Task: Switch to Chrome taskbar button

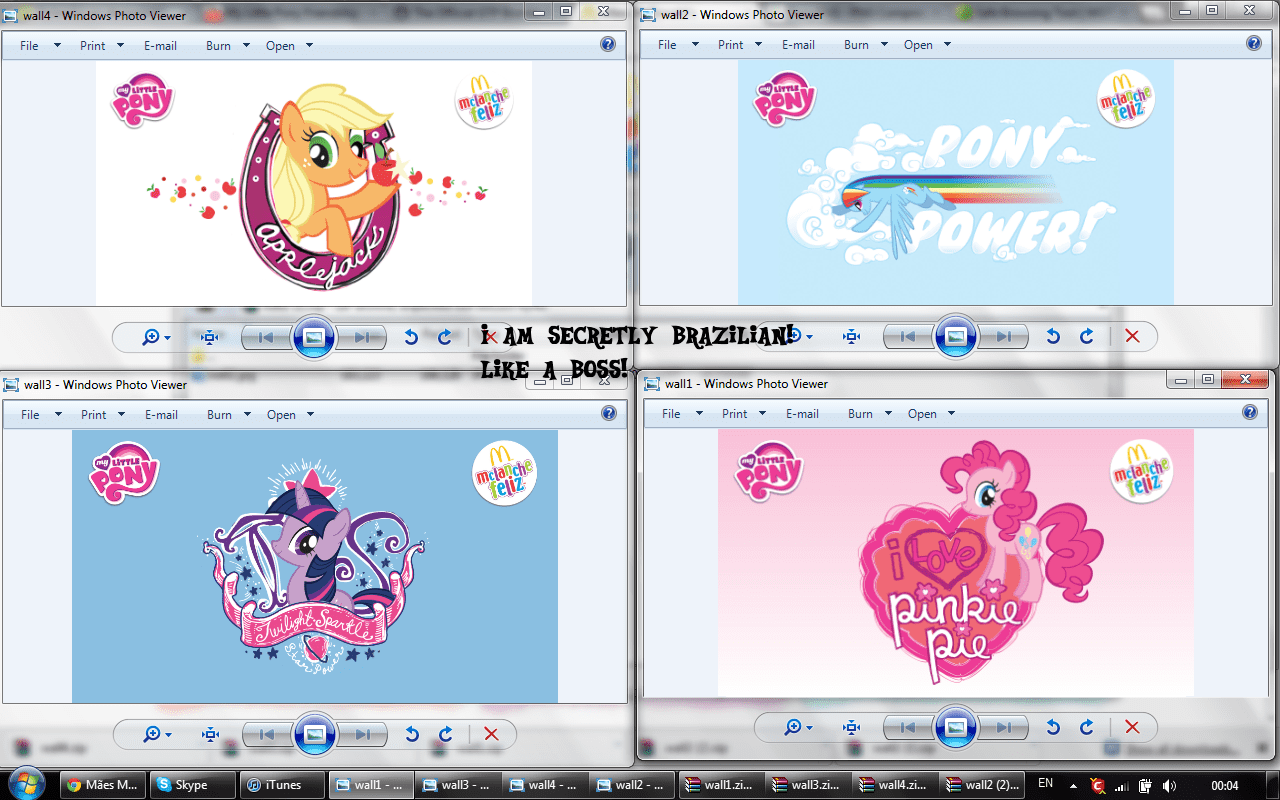Action: point(103,784)
